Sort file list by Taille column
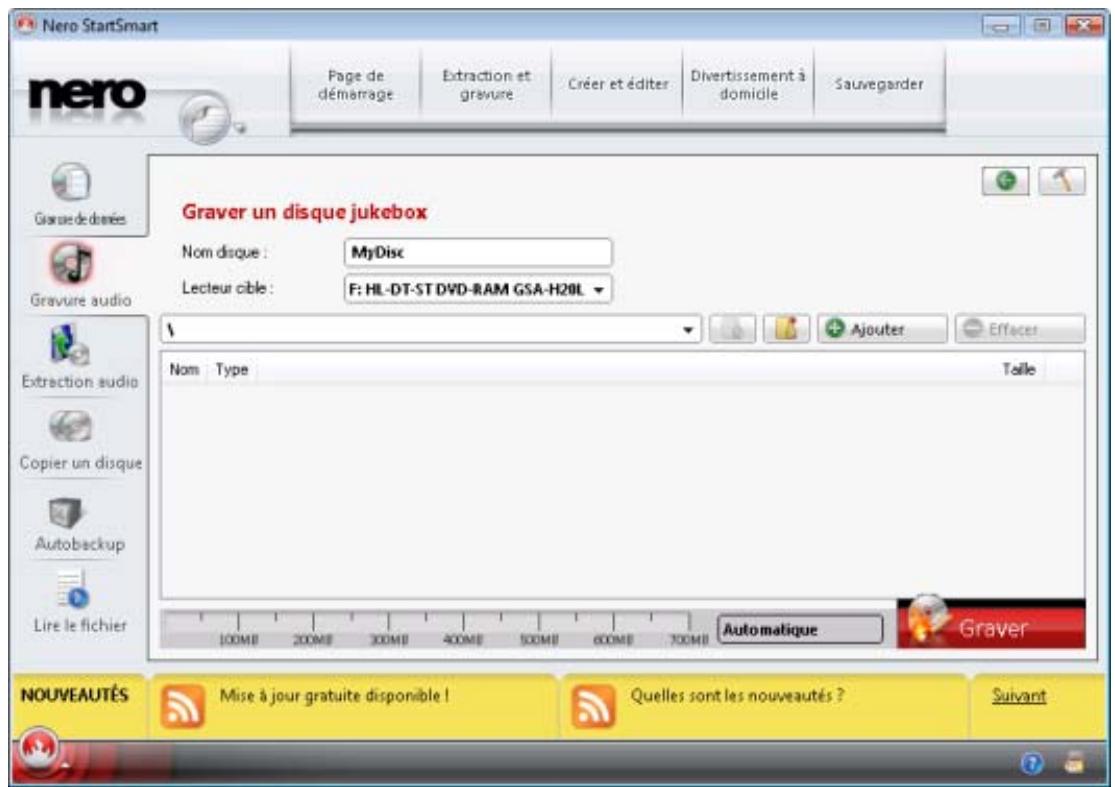 coord(1018,369)
